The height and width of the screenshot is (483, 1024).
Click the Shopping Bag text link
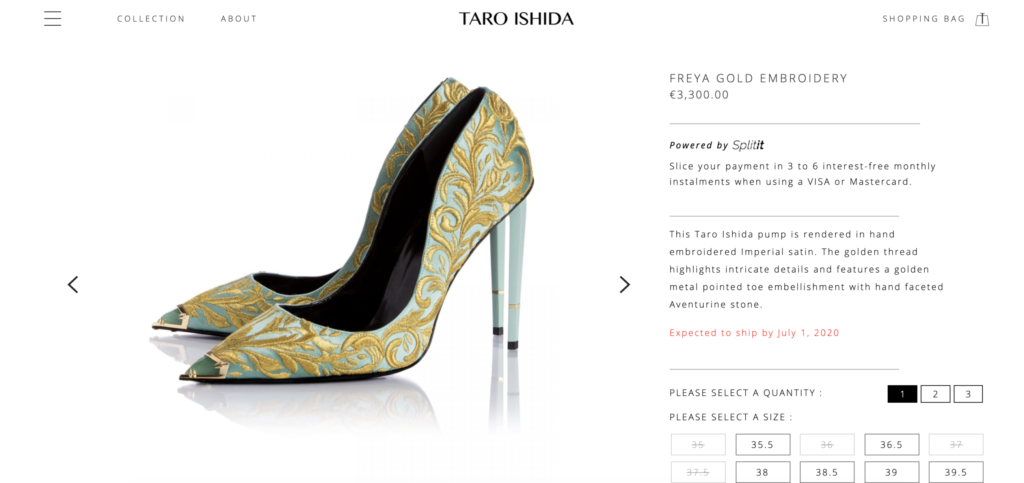923,19
